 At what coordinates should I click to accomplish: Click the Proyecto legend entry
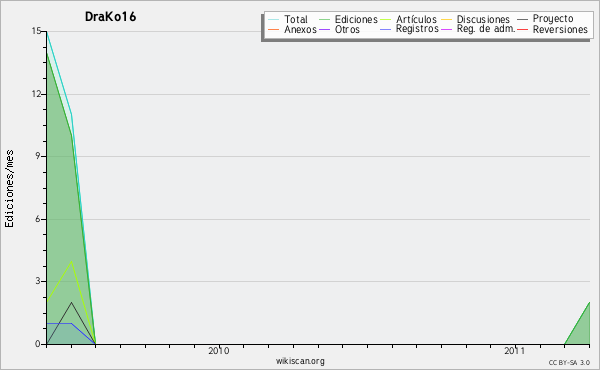pos(553,19)
